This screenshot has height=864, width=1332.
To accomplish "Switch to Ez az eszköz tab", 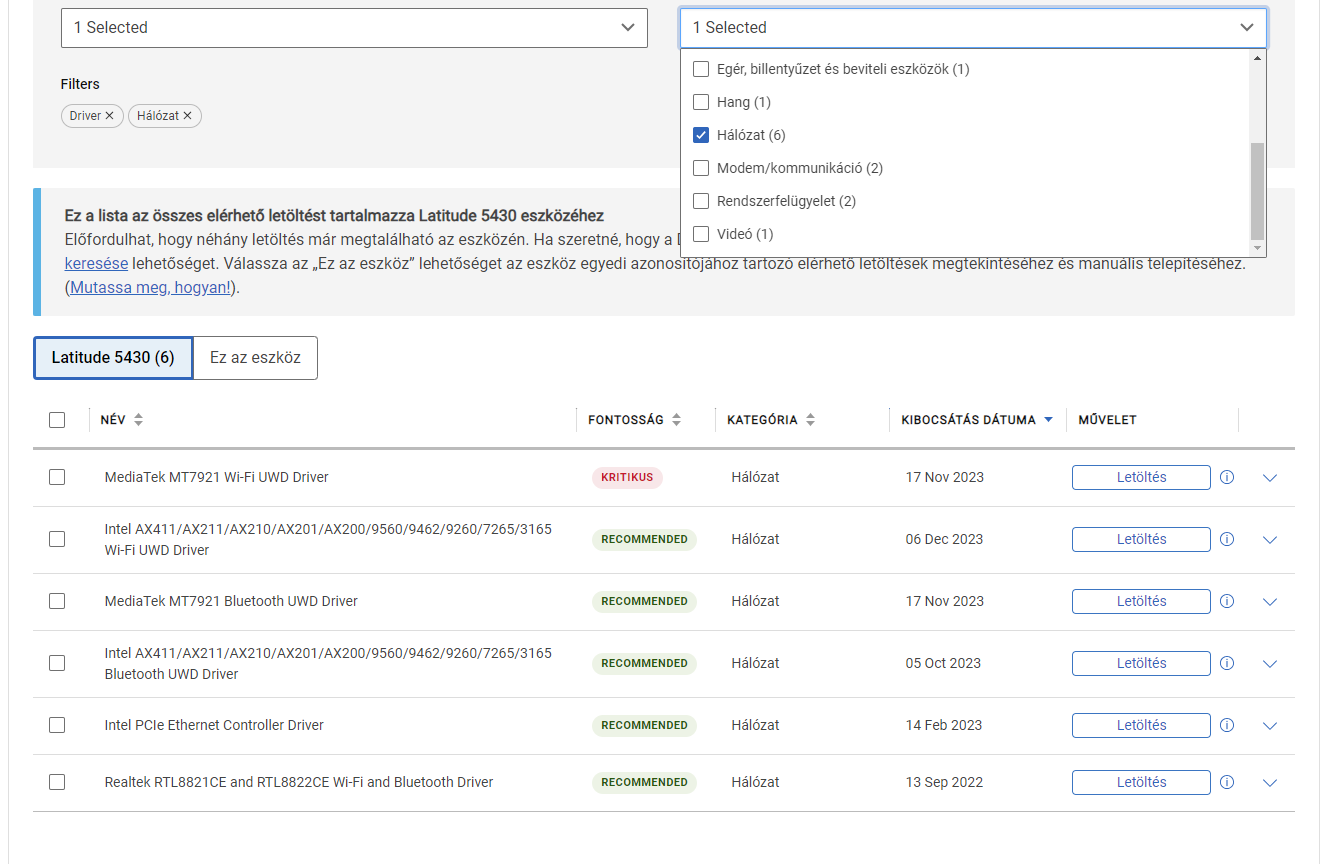I will coord(255,358).
